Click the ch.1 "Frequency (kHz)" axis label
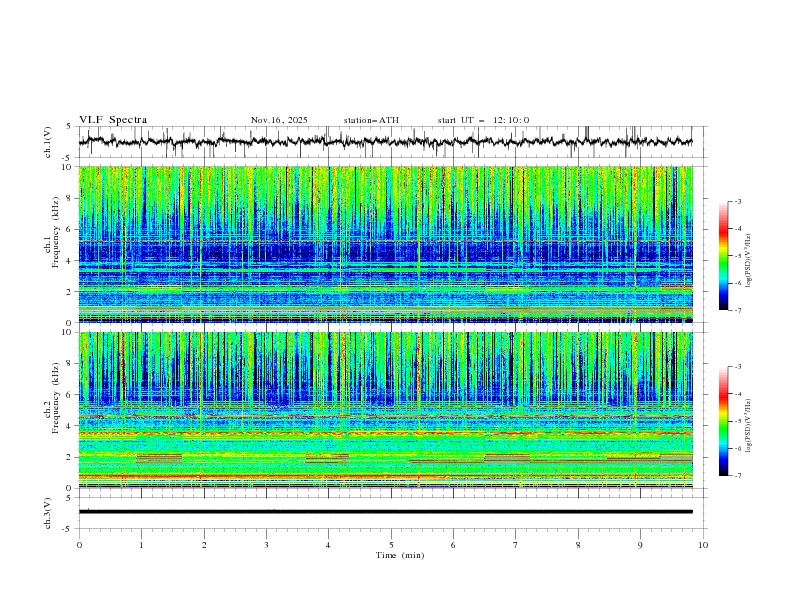 (55, 231)
